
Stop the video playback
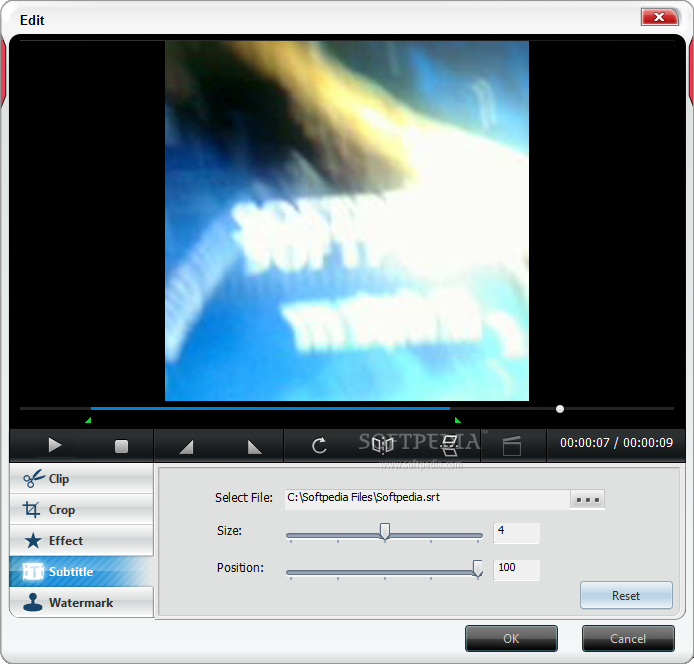point(121,446)
